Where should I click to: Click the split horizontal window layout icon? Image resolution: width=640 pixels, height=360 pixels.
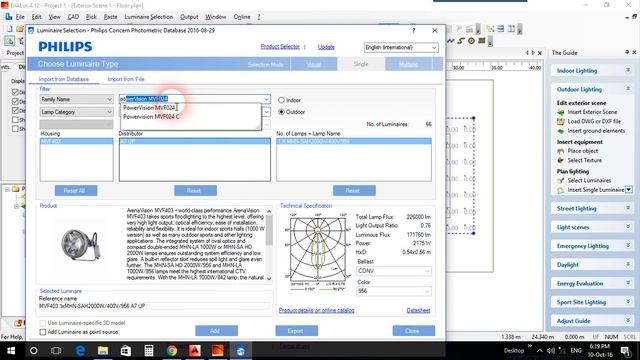point(501,29)
